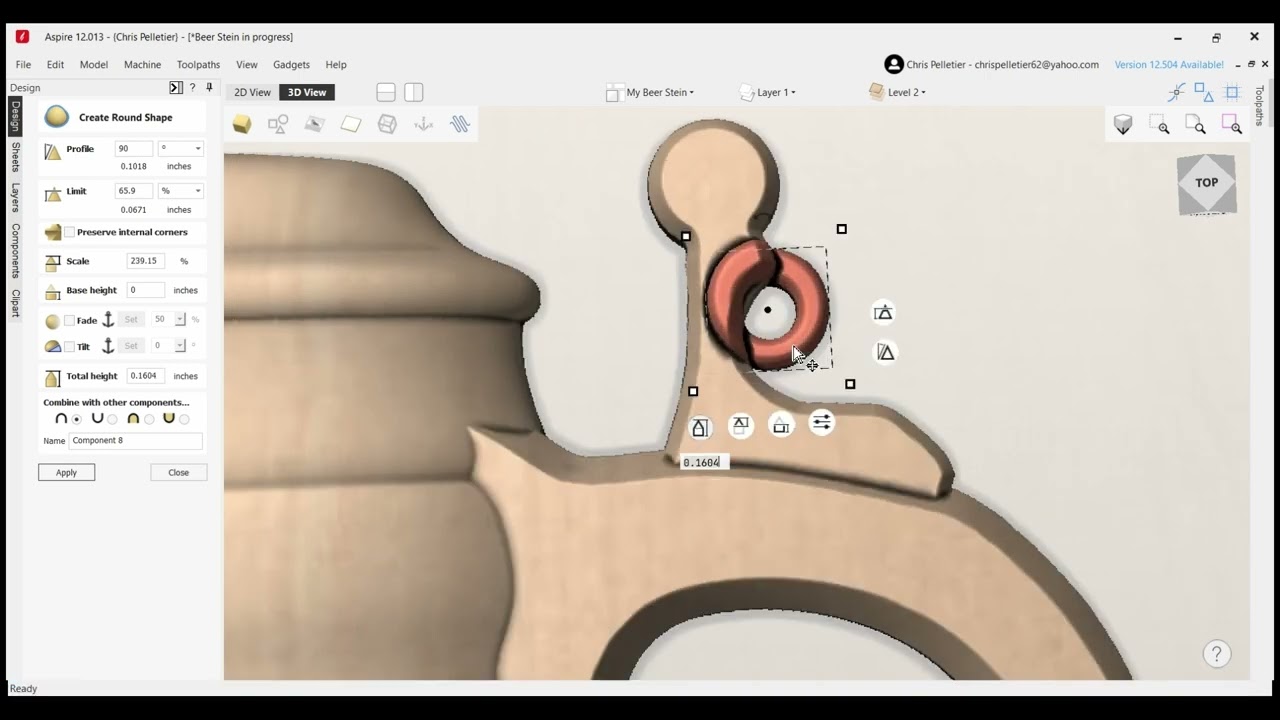Click the TOP orientation view cube
The height and width of the screenshot is (720, 1280).
tap(1207, 184)
